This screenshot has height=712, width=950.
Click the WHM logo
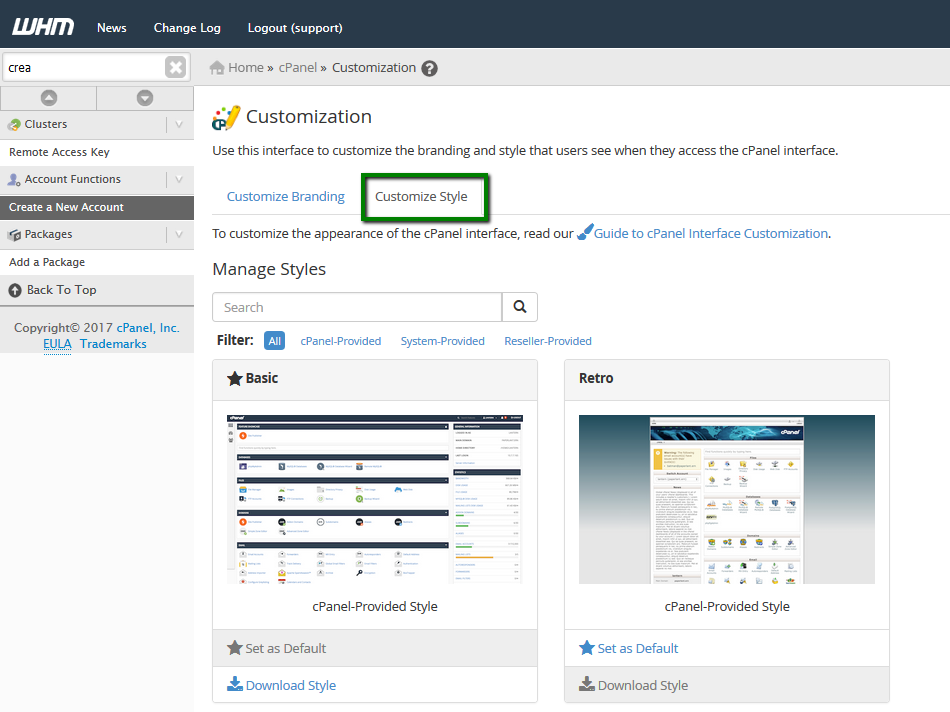43,27
